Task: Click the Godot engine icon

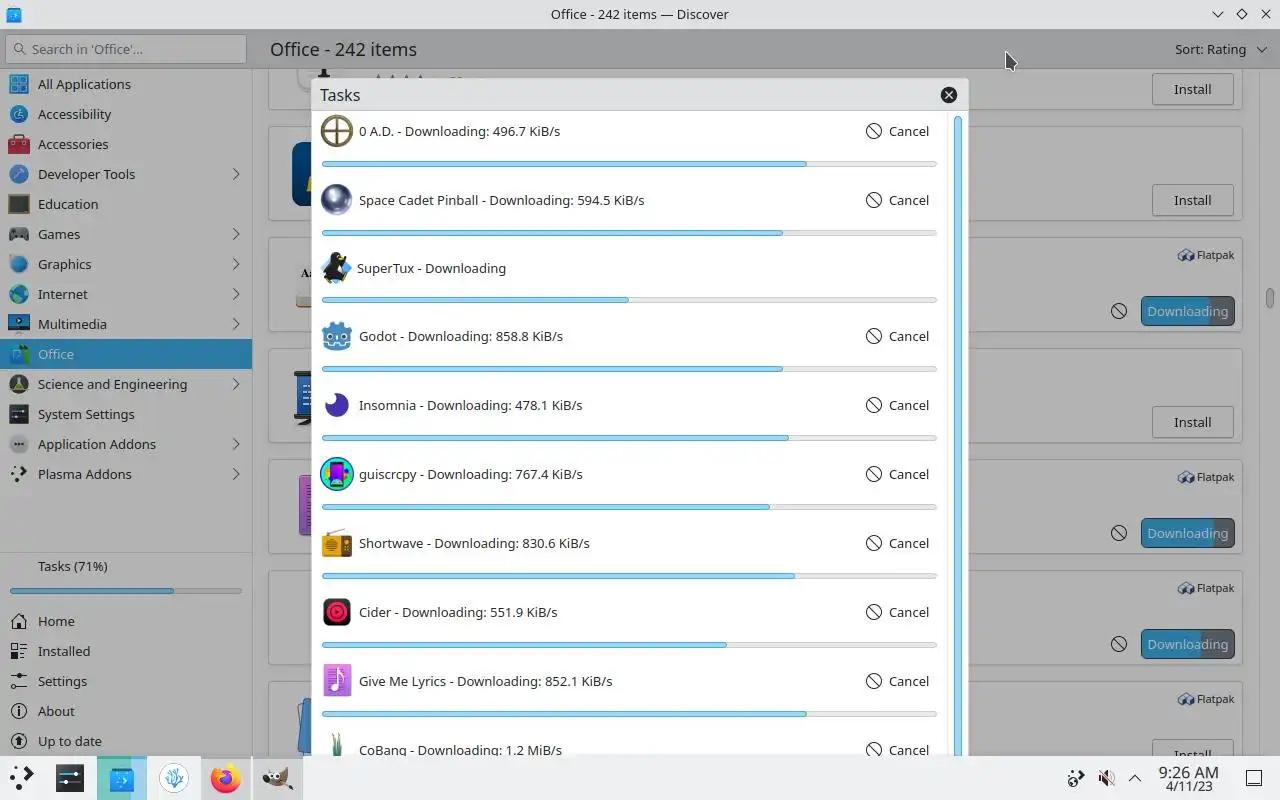Action: point(337,336)
